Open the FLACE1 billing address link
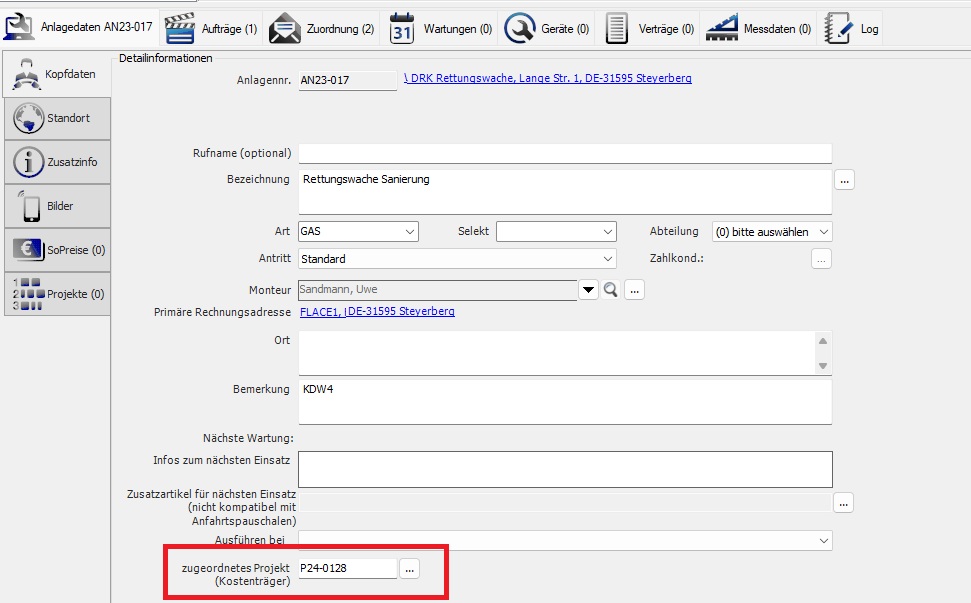Screen dimensions: 971x603 point(377,312)
